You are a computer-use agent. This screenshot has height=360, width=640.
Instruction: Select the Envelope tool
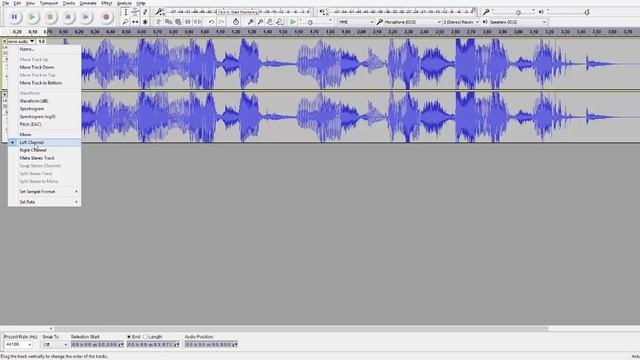[135, 12]
